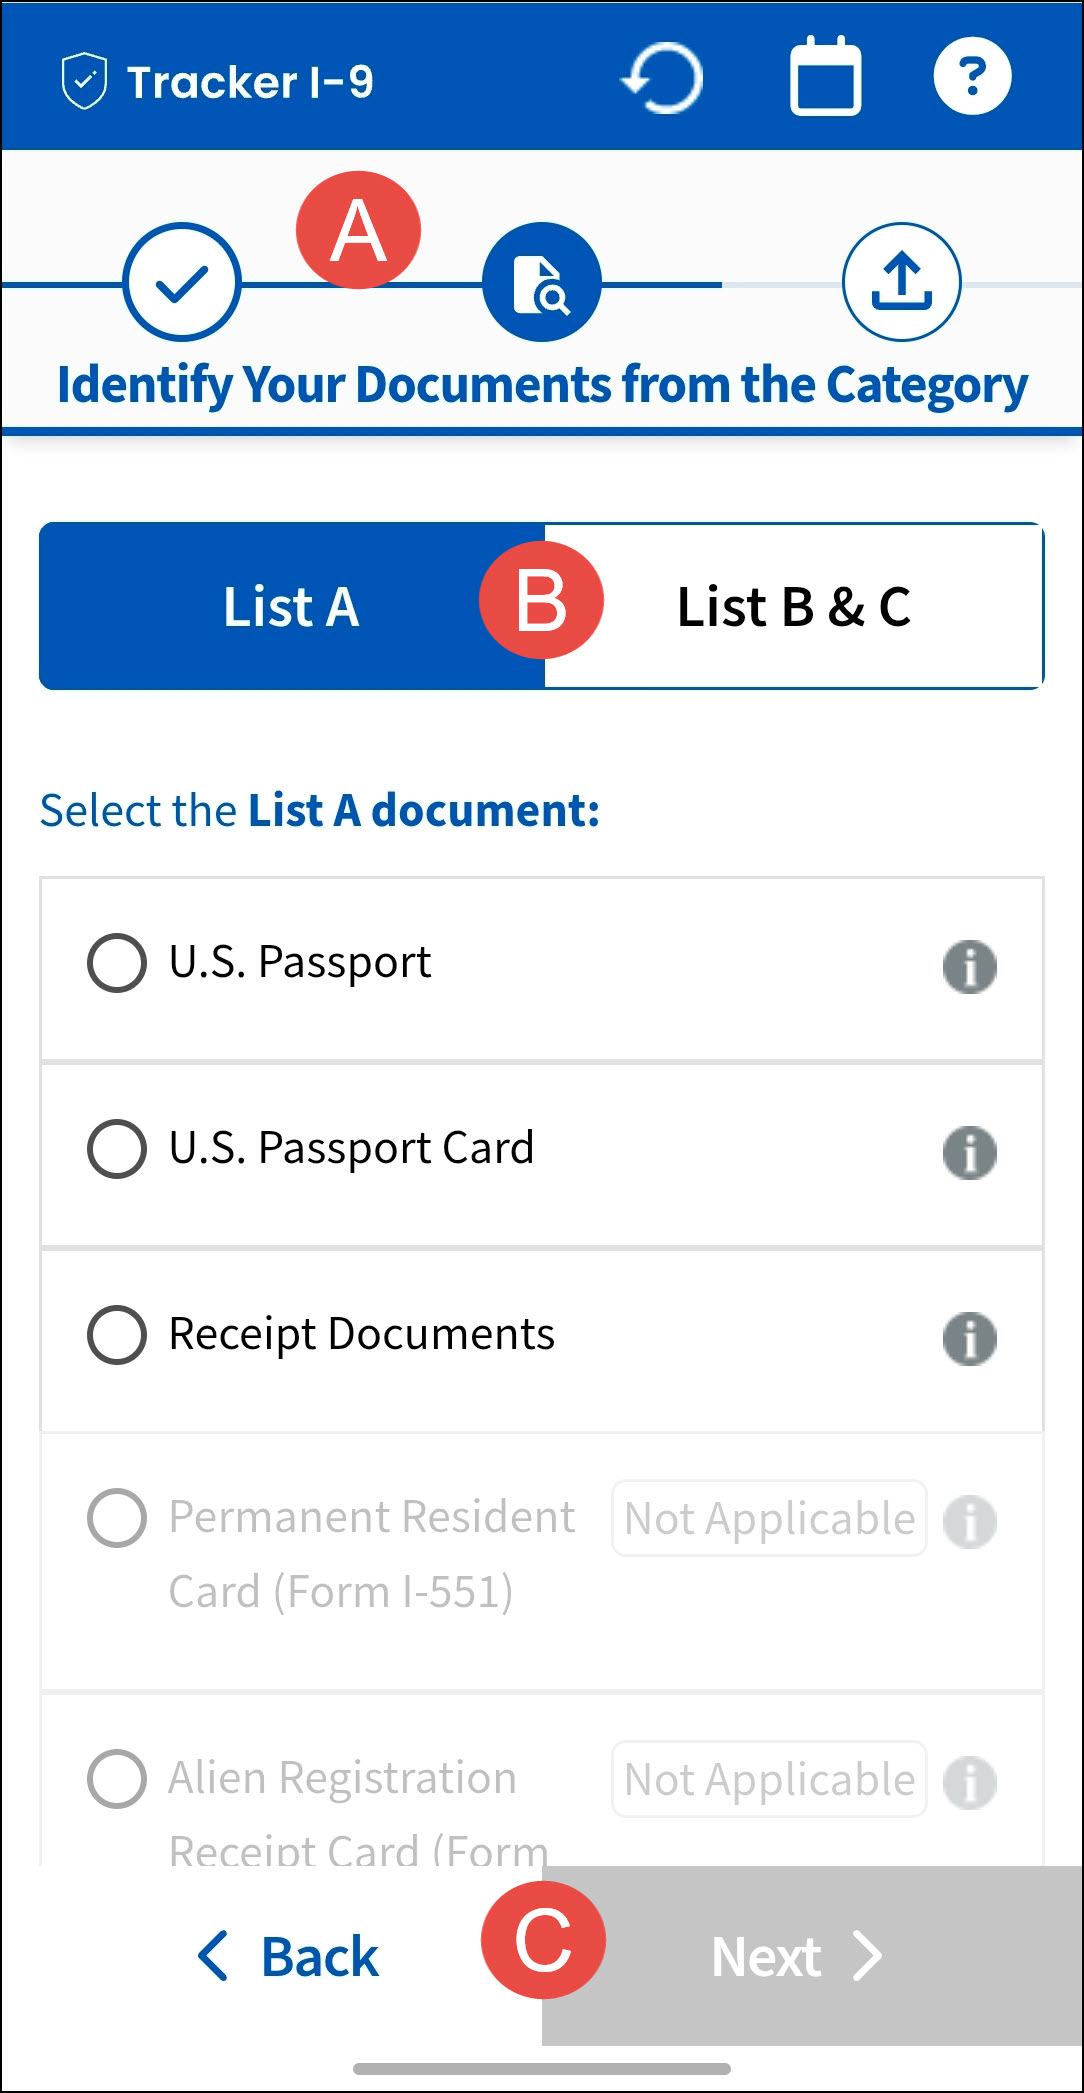Show info for U.S. Passport Card
Viewport: 1084px width, 2093px height.
point(969,1153)
